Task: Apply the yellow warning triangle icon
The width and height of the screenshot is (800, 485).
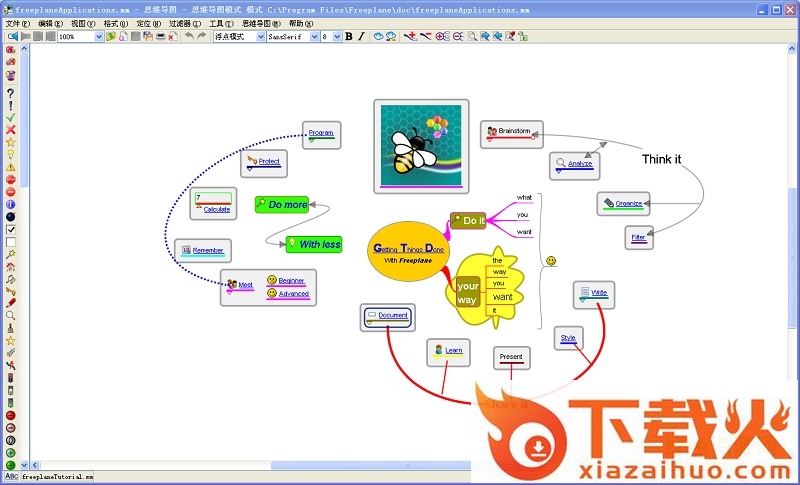Action: coord(10,167)
